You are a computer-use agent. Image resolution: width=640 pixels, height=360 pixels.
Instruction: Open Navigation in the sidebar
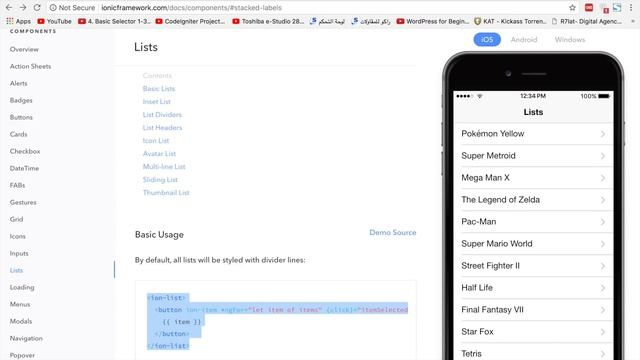click(26, 338)
